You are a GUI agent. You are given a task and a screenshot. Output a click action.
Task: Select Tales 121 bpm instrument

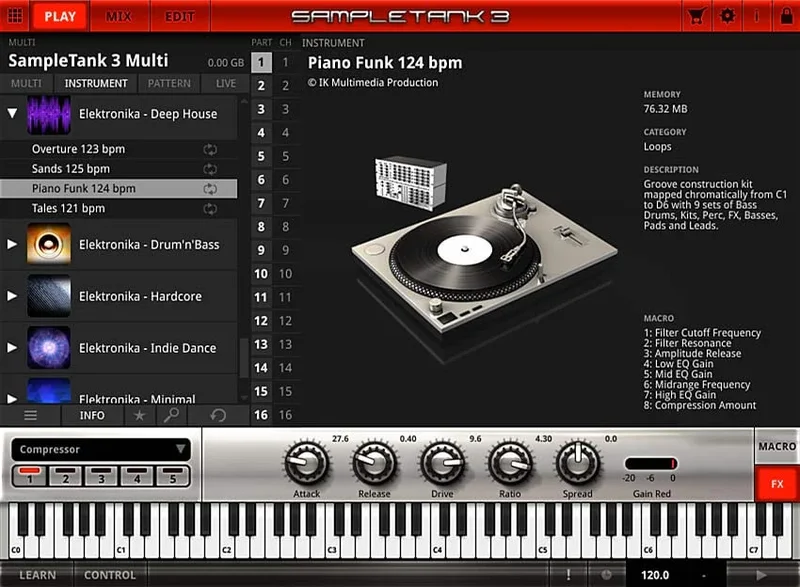118,209
